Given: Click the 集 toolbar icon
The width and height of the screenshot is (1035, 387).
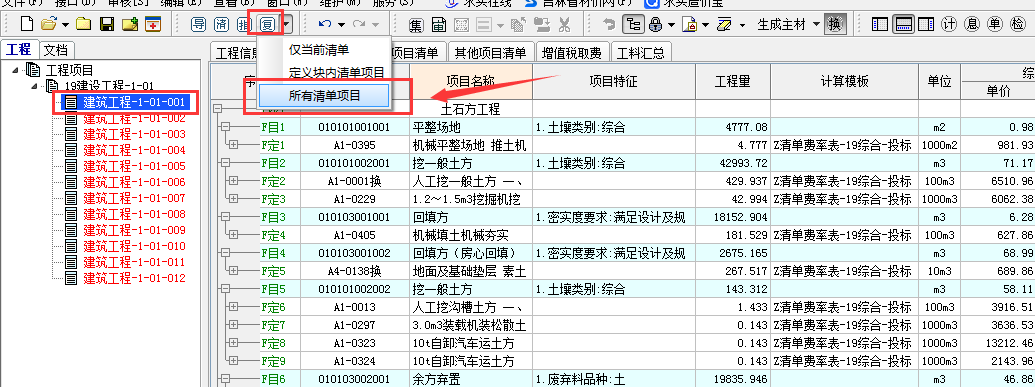Looking at the screenshot, I should coord(416,25).
